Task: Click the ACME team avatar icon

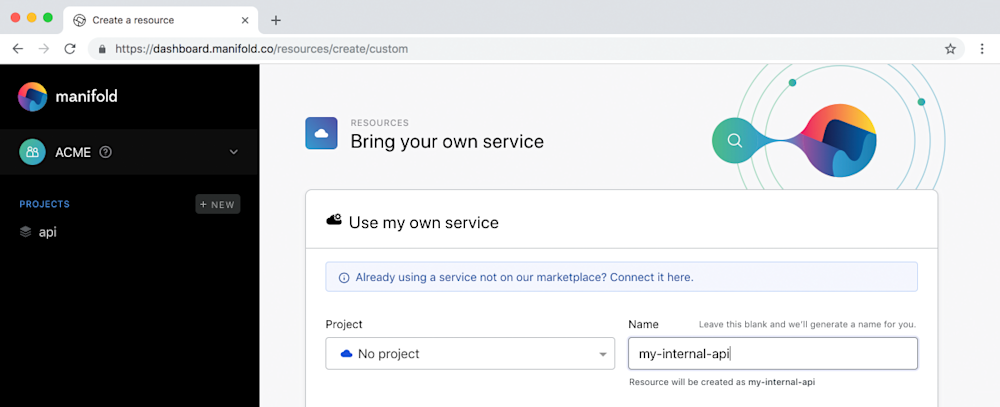Action: pyautogui.click(x=32, y=152)
